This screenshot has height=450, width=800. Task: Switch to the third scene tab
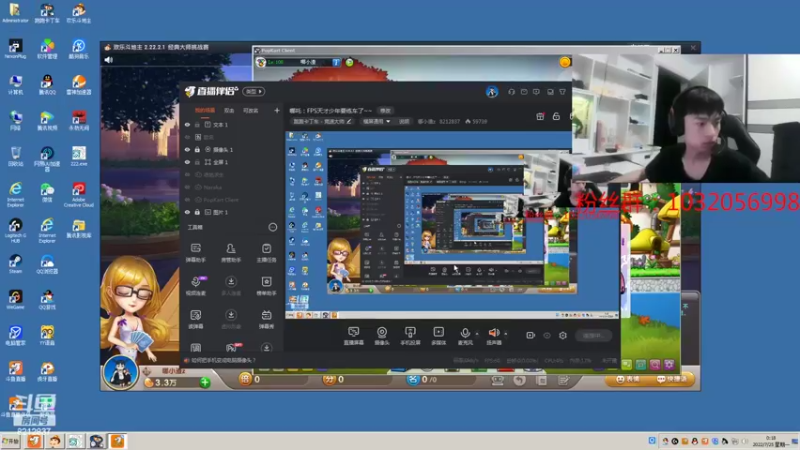pos(251,110)
